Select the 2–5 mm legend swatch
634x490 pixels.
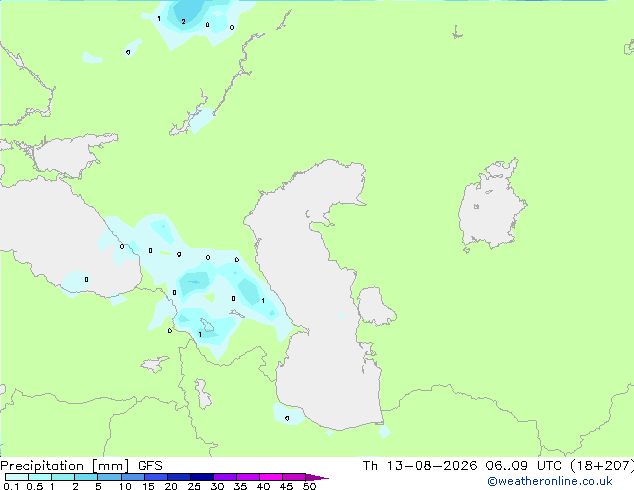click(86, 477)
